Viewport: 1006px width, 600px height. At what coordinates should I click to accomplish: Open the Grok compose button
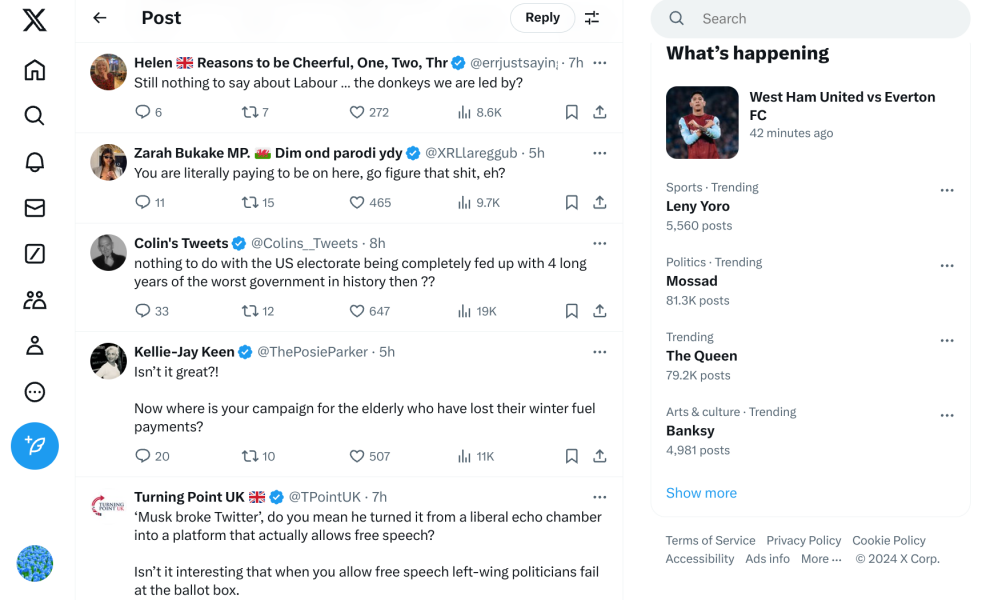click(34, 446)
